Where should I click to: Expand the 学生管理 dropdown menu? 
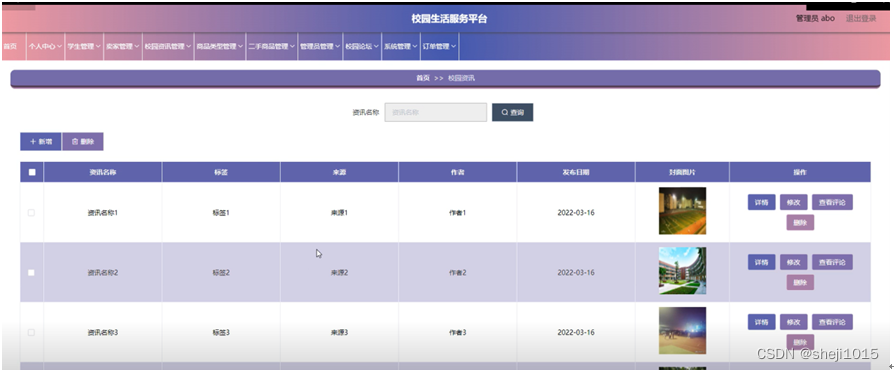[x=84, y=47]
